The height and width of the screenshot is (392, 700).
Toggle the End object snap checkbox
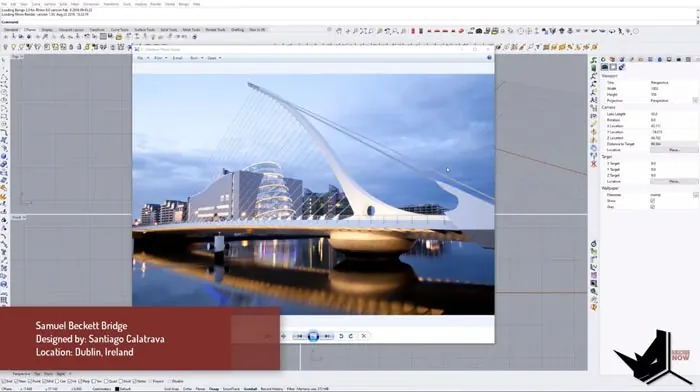(4, 381)
